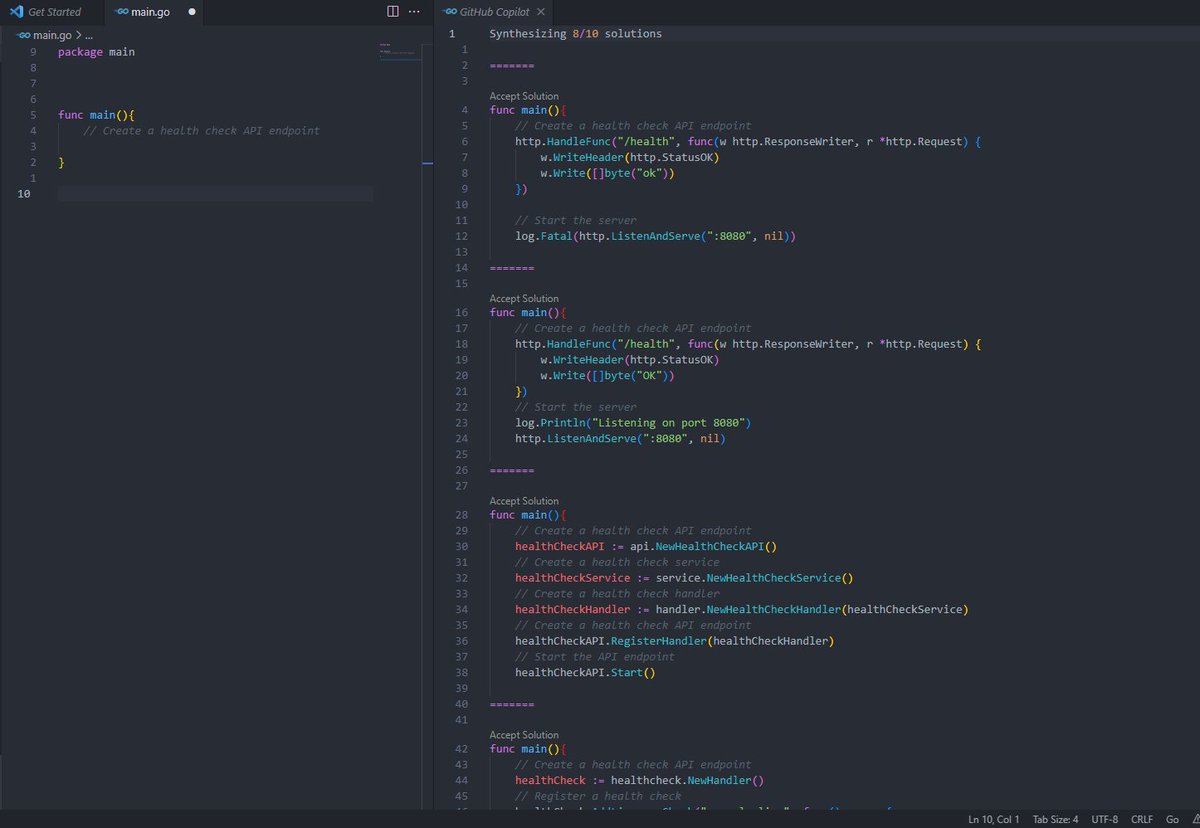Click 'w.Write([]byte("OK"))' on Copilot line 20

click(608, 376)
